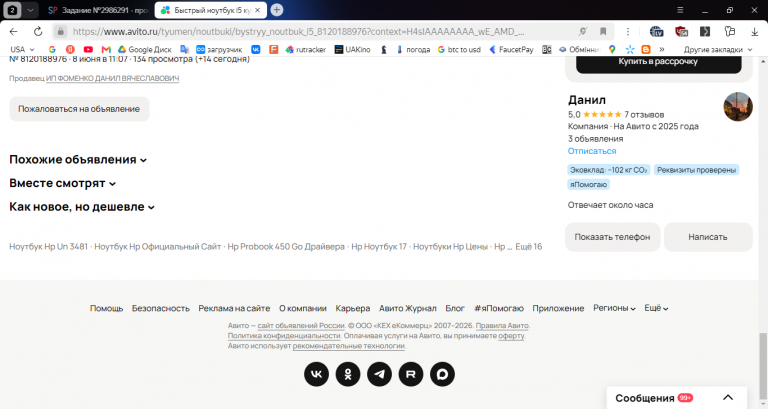This screenshot has height=409, width=768.
Task: Open seller Данил avatar photo
Action: [x=738, y=107]
